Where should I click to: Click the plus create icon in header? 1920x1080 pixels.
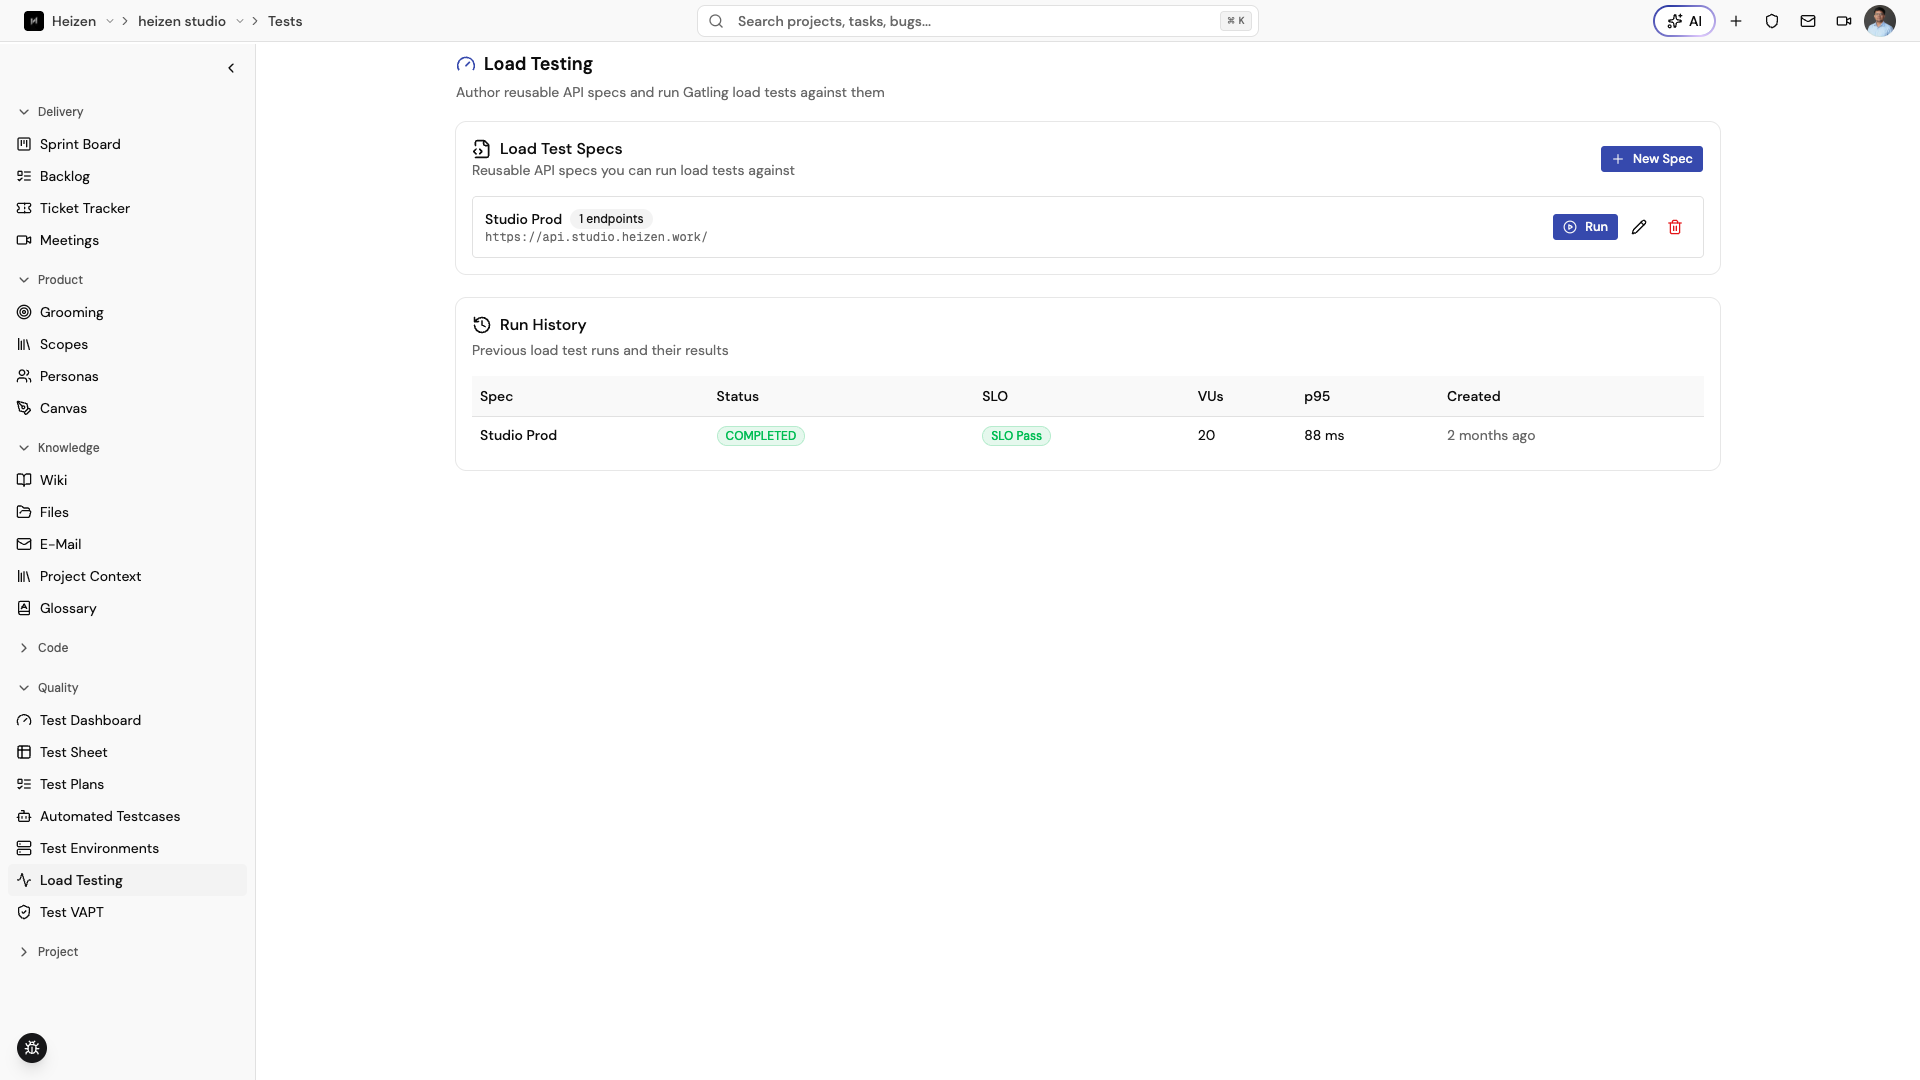1736,21
